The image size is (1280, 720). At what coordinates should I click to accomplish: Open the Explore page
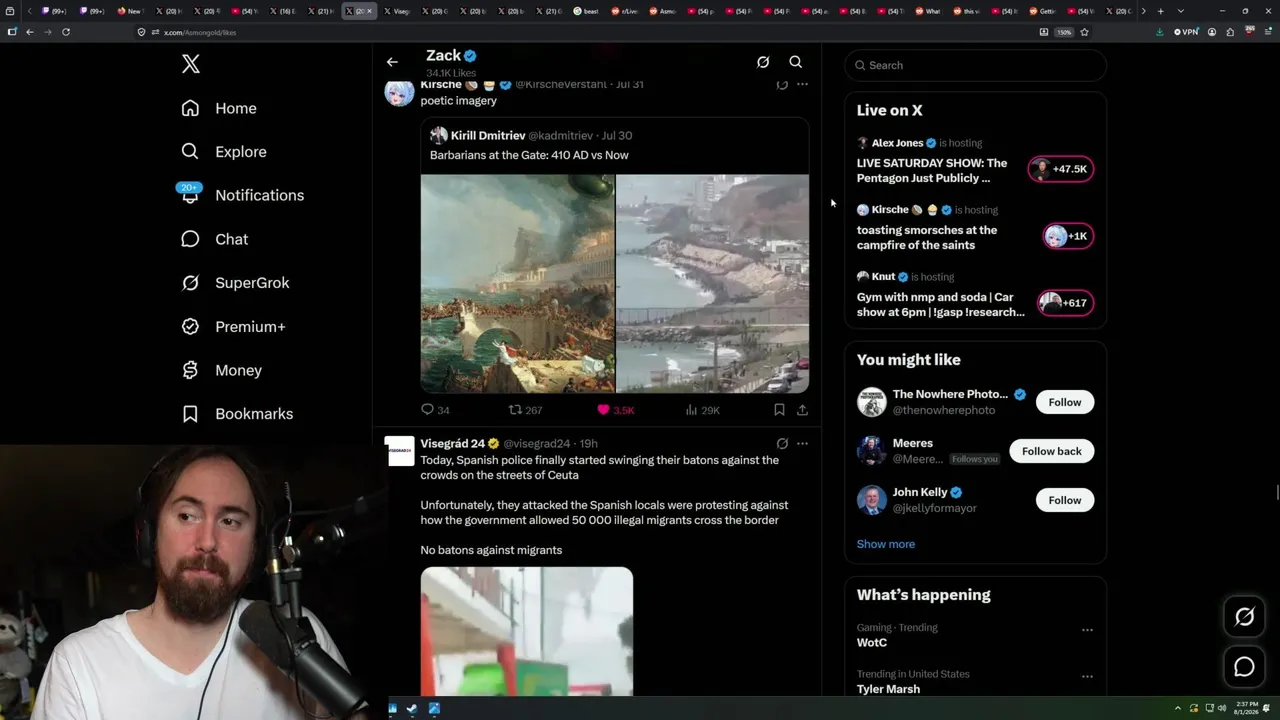point(224,152)
